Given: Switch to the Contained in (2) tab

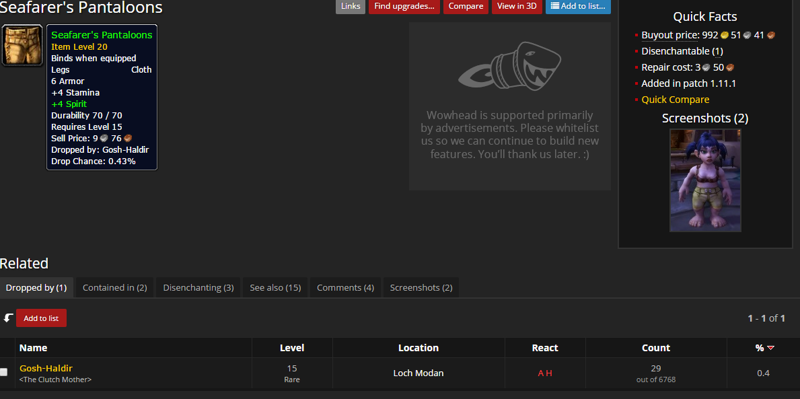Looking at the screenshot, I should (x=115, y=288).
